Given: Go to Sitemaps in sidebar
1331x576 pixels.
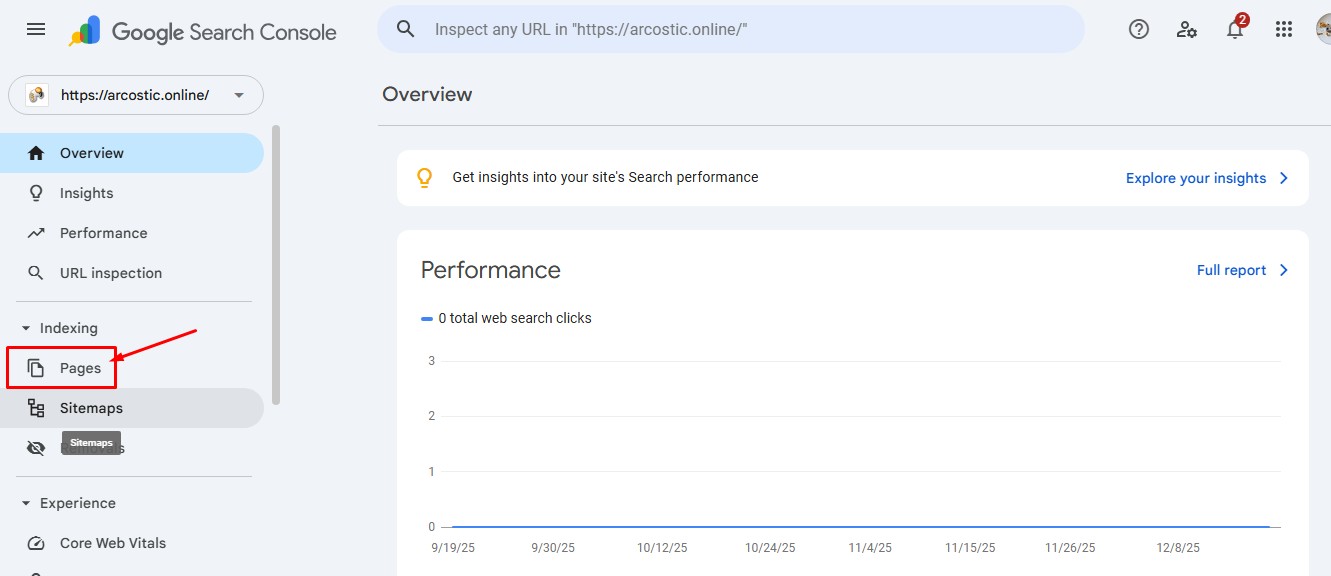Looking at the screenshot, I should point(91,408).
